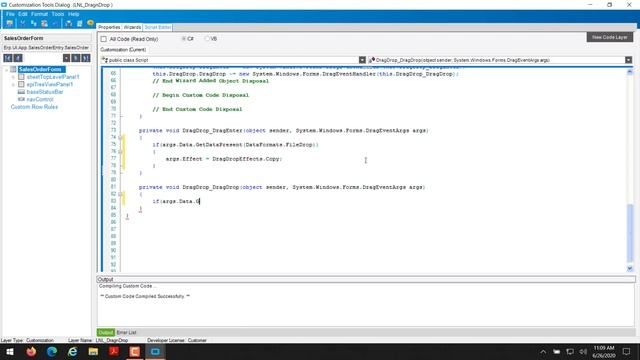Click the code editor scroll up arrow

click(630, 72)
